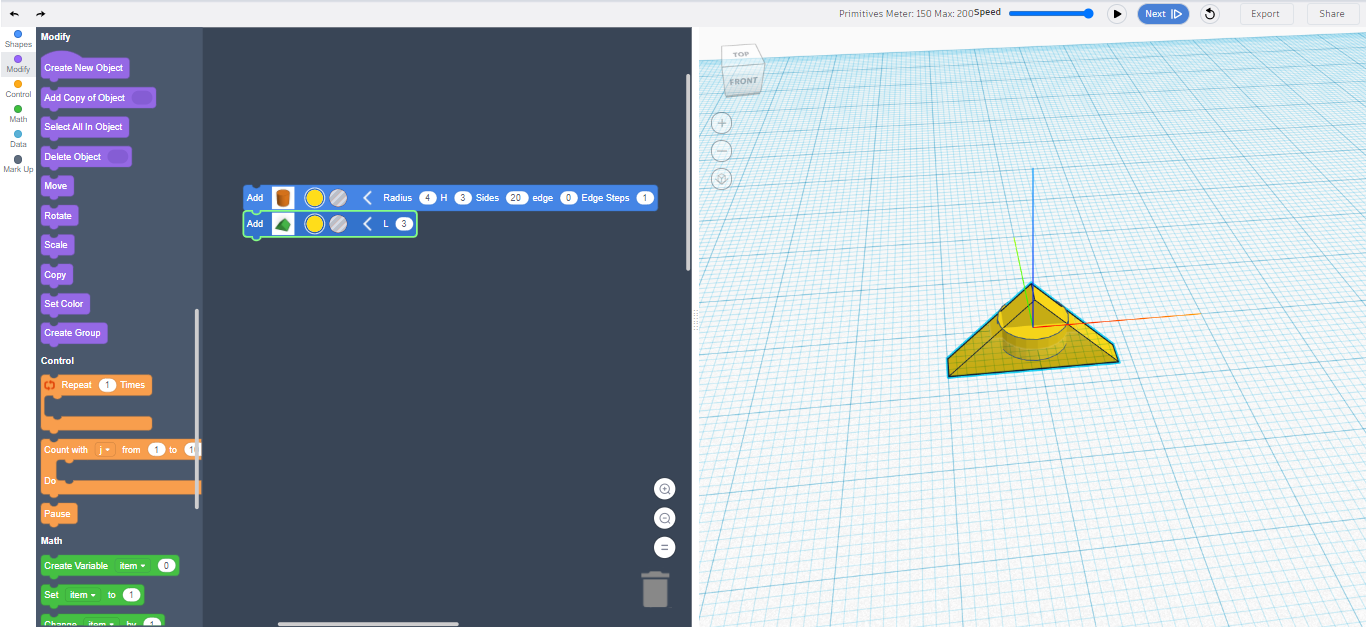The width and height of the screenshot is (1366, 627).
Task: Click the Export button
Action: [1265, 14]
